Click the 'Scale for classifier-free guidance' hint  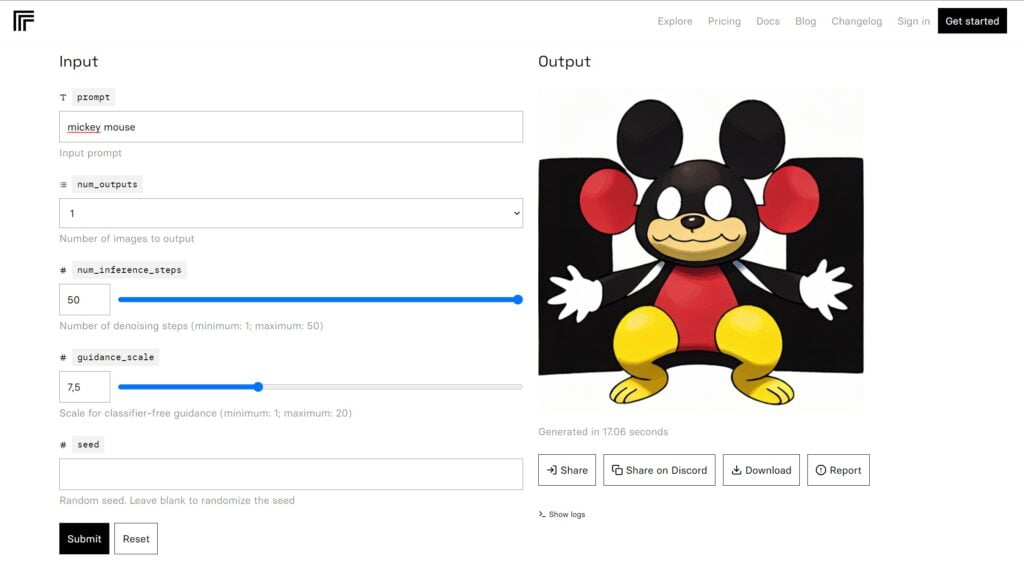(x=206, y=413)
